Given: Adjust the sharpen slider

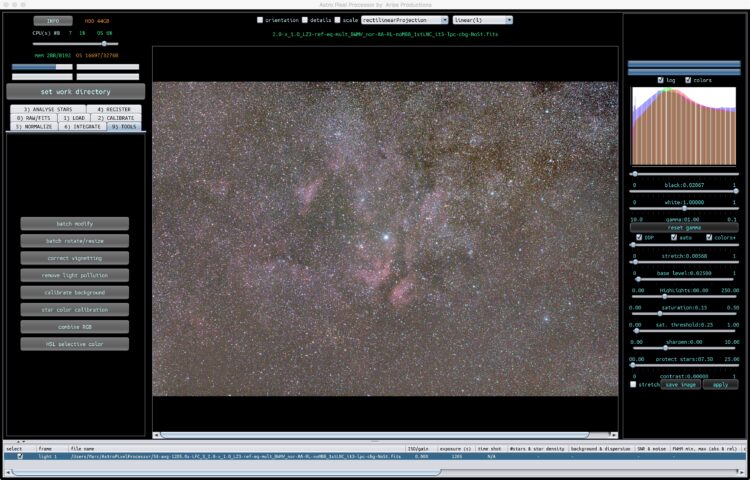Looking at the screenshot, I should point(684,331).
